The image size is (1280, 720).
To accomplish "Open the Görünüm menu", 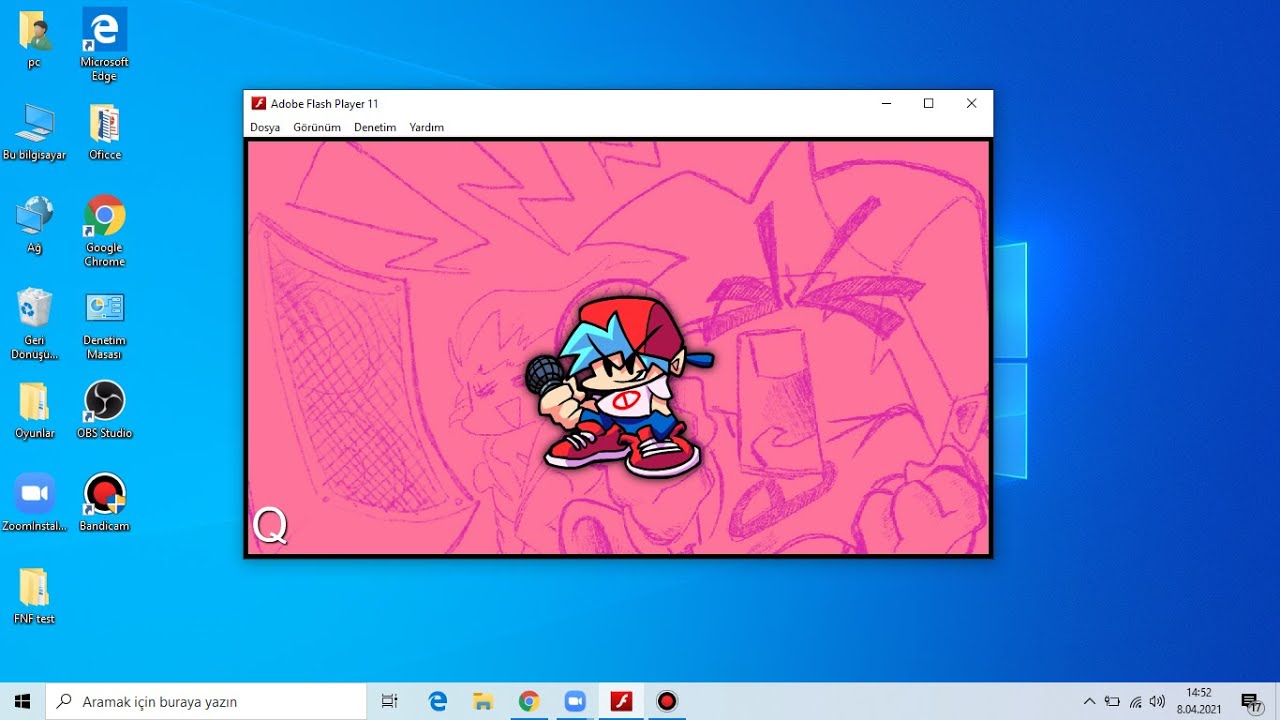I will (x=317, y=127).
